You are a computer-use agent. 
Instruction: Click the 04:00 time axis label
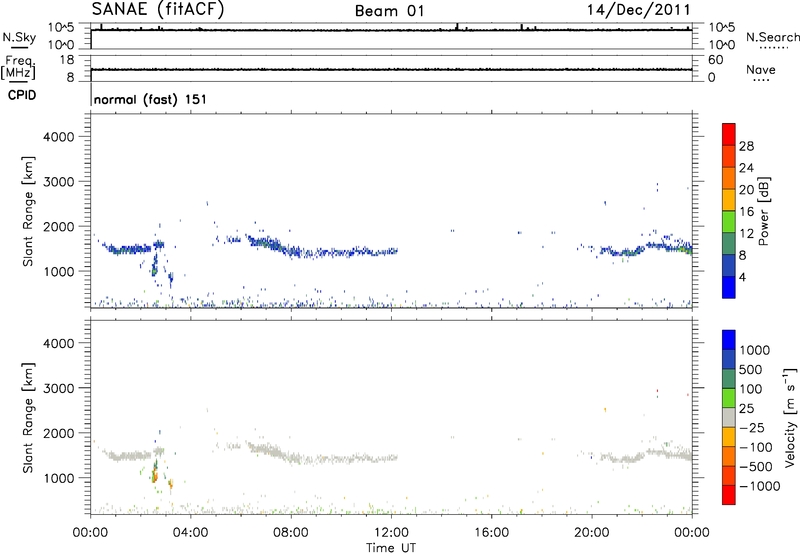tap(191, 533)
